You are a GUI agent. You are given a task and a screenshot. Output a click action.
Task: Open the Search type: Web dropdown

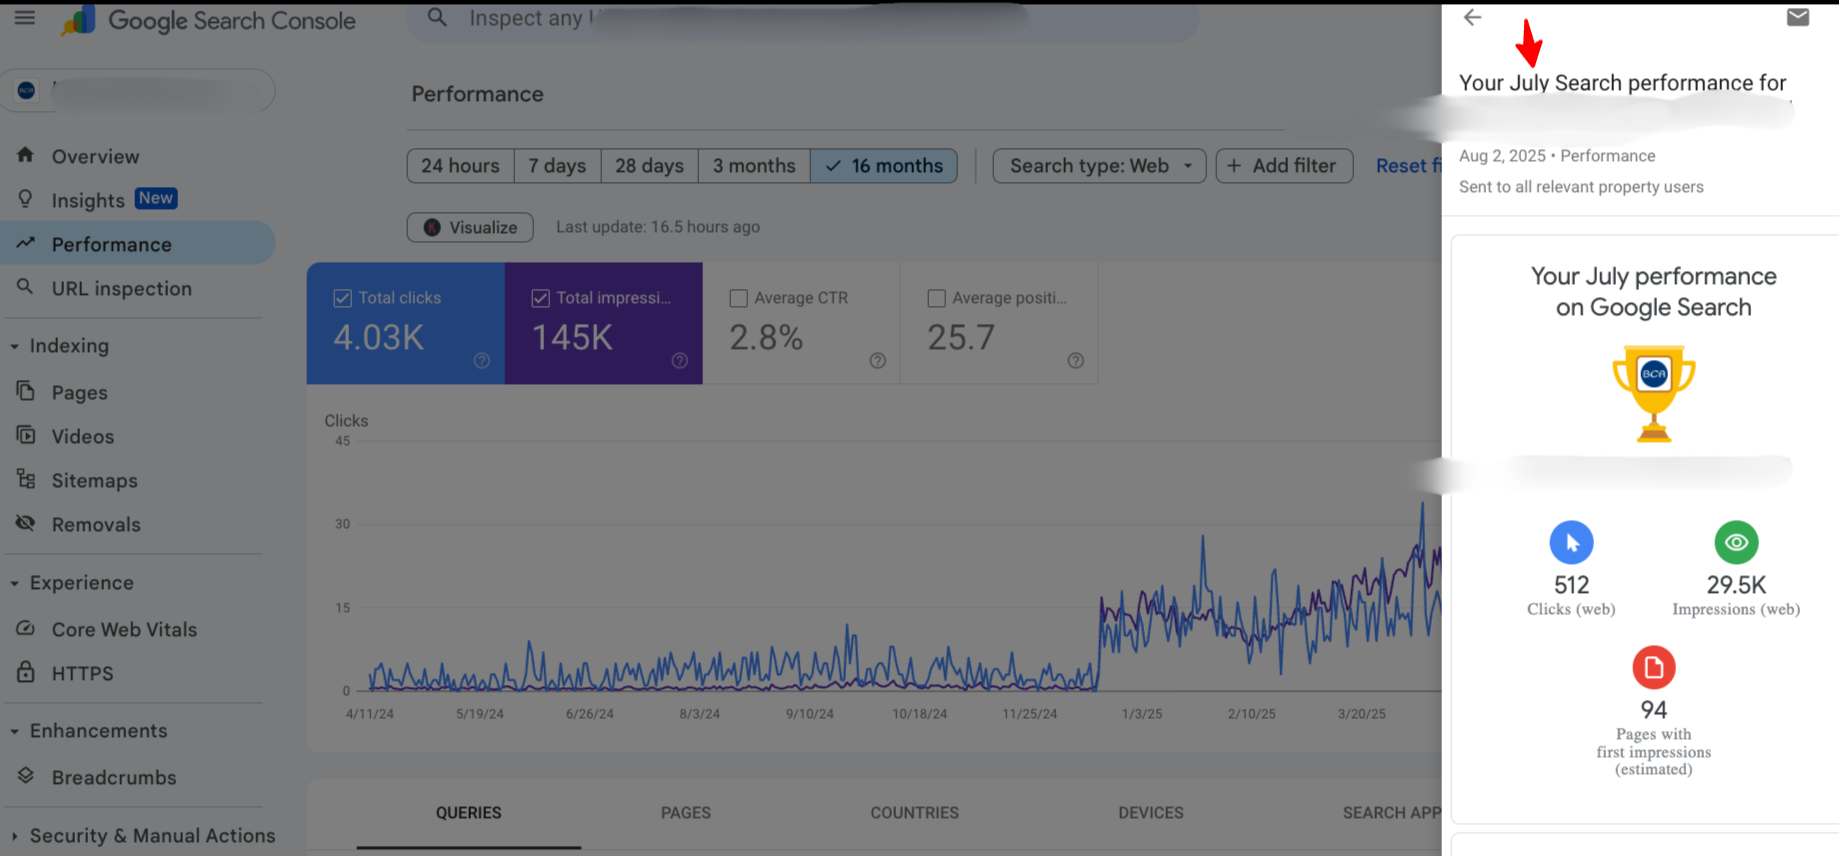(x=1099, y=166)
